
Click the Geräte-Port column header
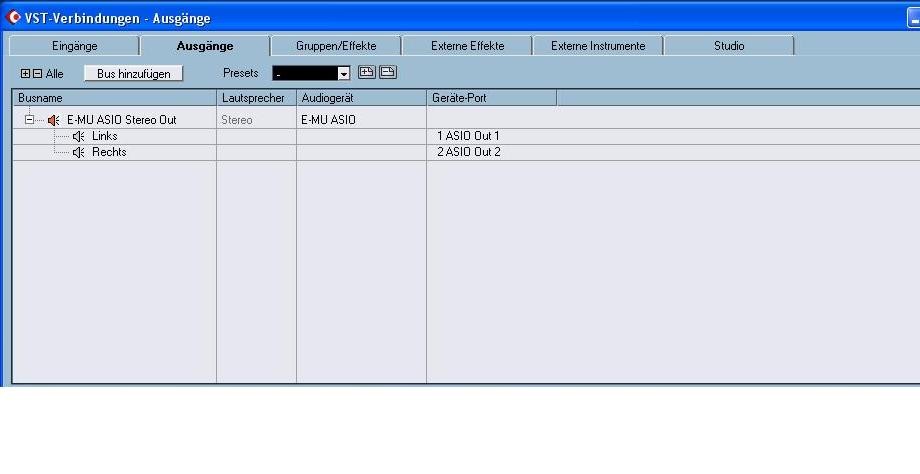point(492,98)
